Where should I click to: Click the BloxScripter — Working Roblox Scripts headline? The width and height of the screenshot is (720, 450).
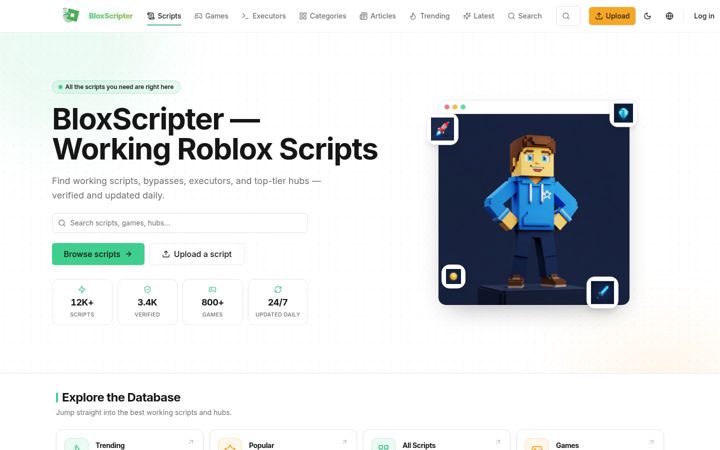(x=215, y=134)
